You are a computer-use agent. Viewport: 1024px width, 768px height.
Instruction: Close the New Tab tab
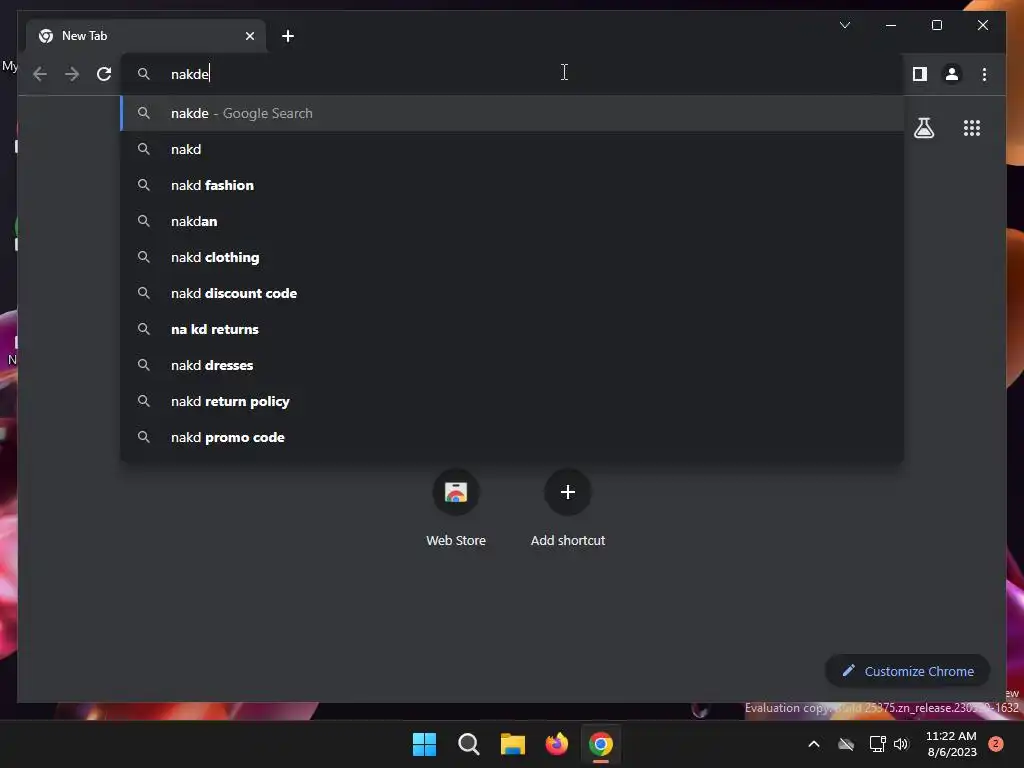249,36
